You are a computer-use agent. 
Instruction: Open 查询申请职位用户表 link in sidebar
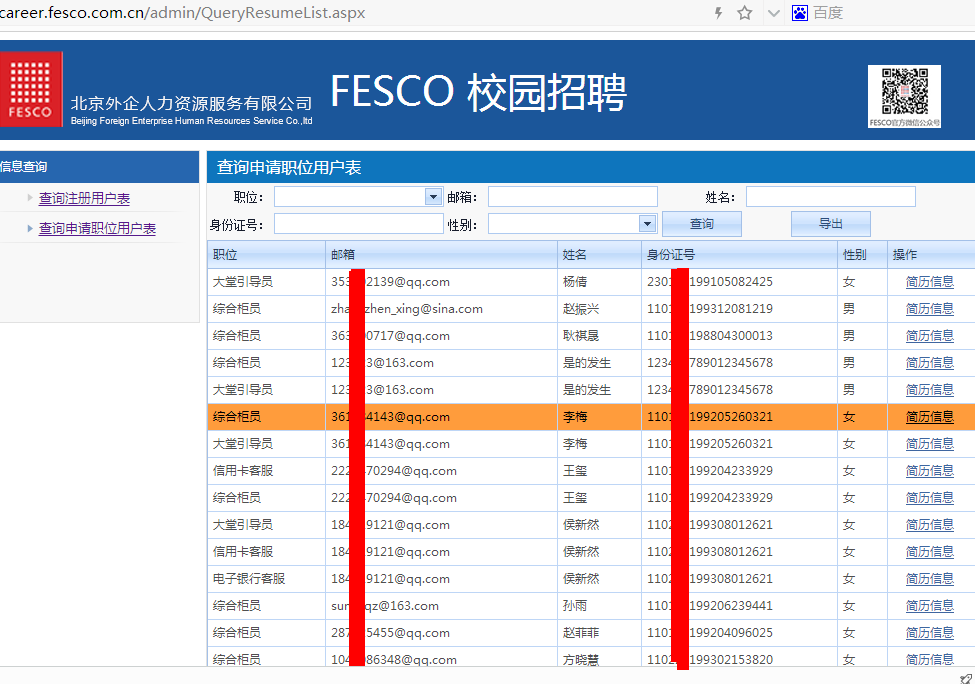[x=97, y=228]
